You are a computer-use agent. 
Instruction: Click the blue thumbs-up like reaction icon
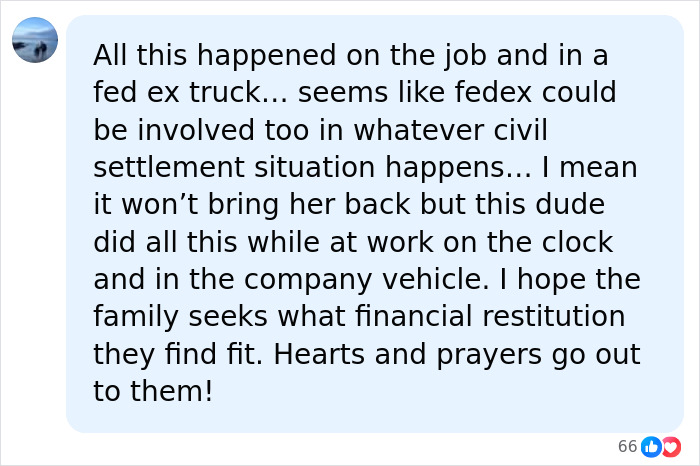point(651,446)
